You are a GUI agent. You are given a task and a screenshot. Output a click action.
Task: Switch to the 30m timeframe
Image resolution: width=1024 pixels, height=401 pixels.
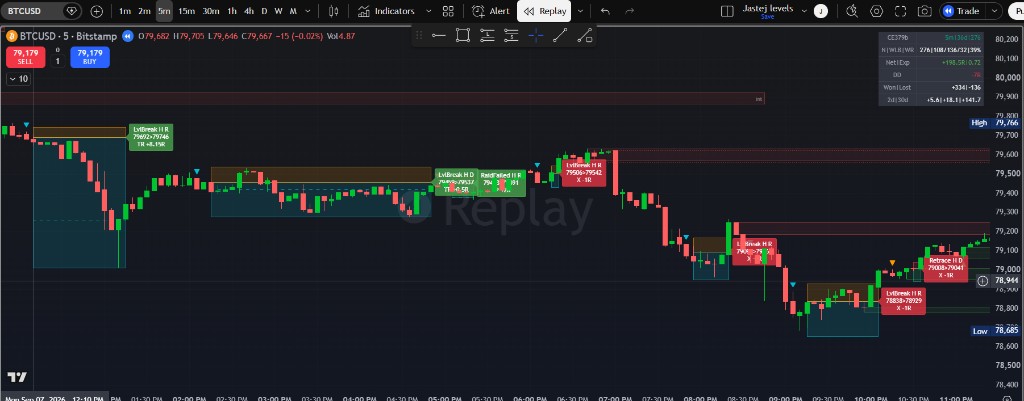point(211,11)
